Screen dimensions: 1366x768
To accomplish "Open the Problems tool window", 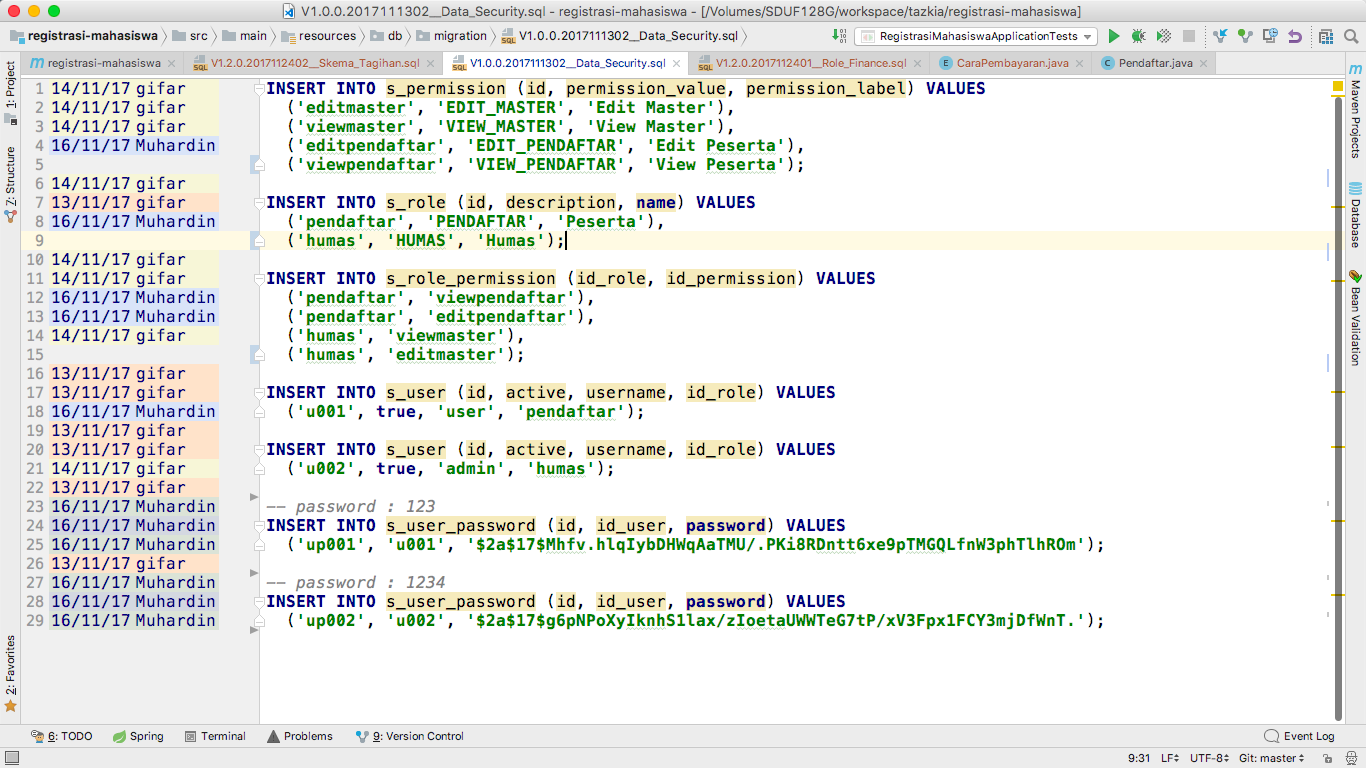I will (x=299, y=736).
